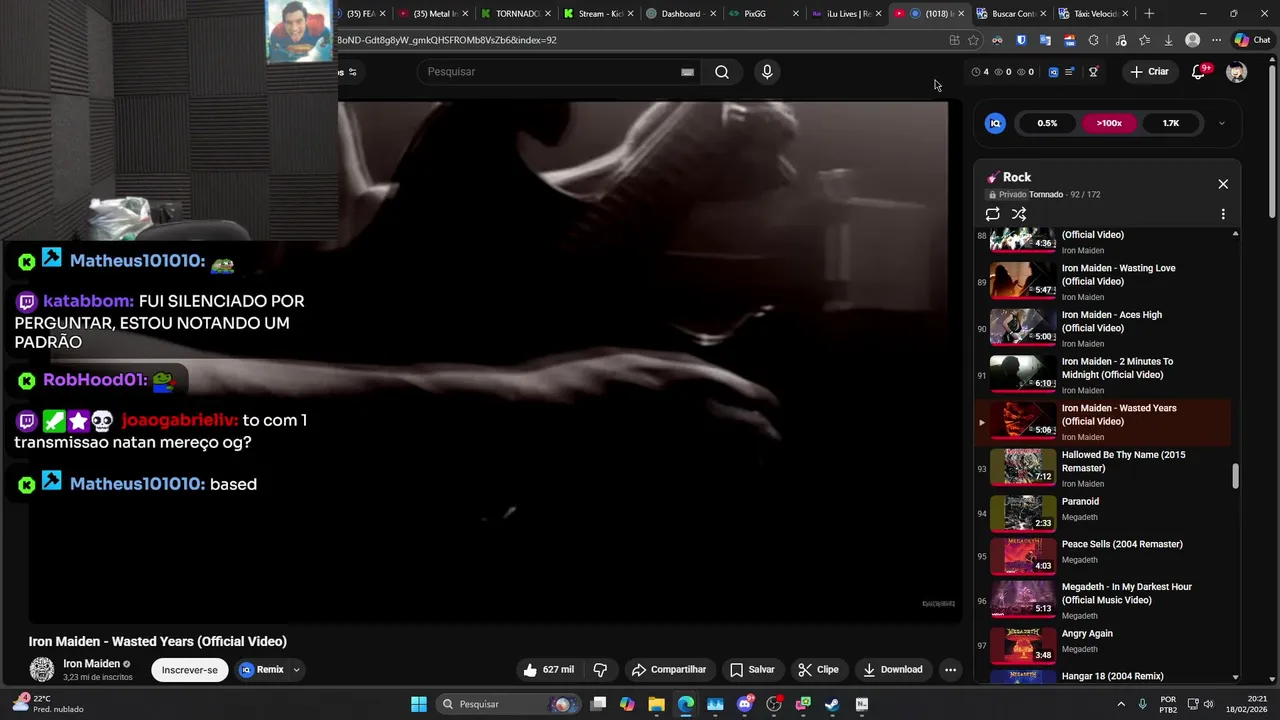The width and height of the screenshot is (1280, 720).
Task: Open the Remix dropdown arrow
Action: coord(296,670)
